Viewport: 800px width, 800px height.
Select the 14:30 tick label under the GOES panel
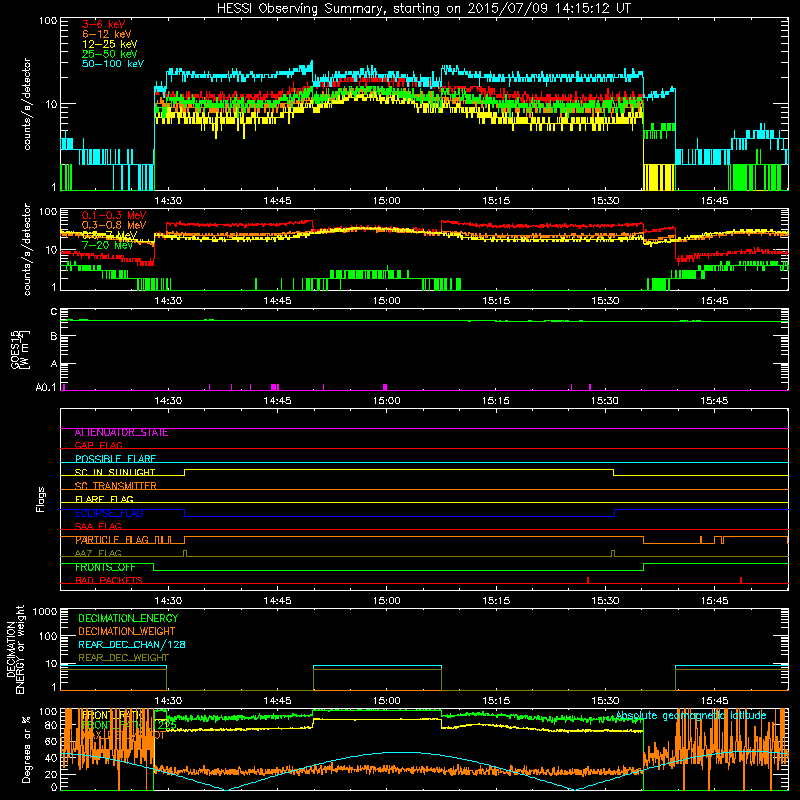point(168,401)
